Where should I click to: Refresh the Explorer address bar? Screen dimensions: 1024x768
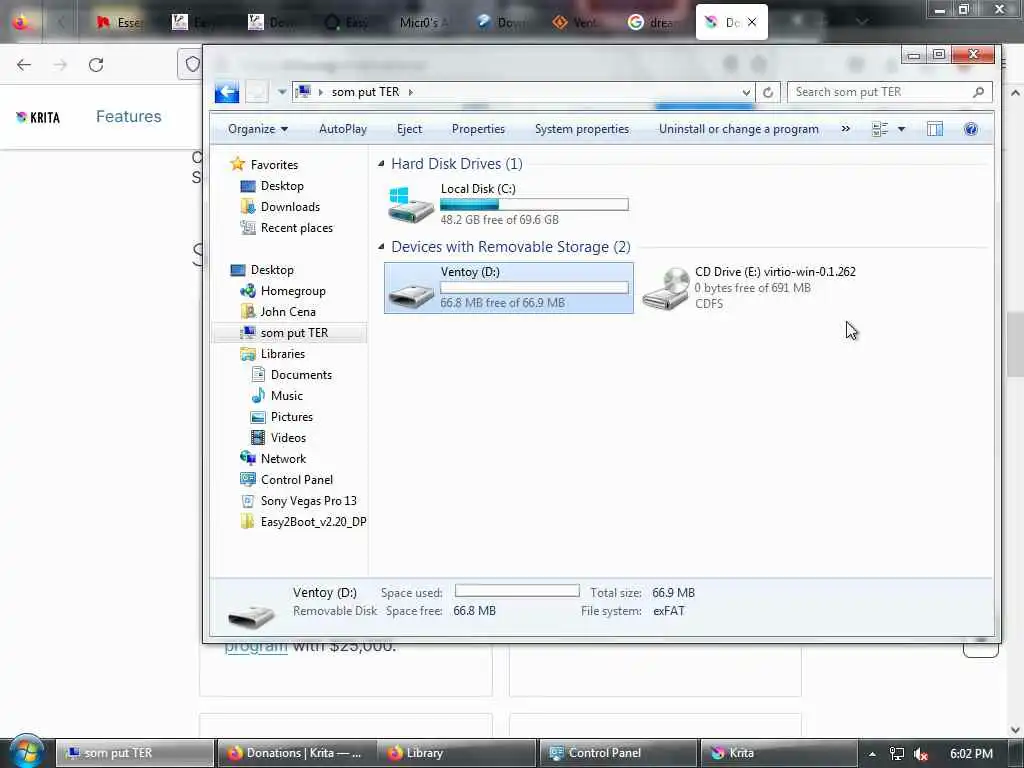click(x=768, y=92)
